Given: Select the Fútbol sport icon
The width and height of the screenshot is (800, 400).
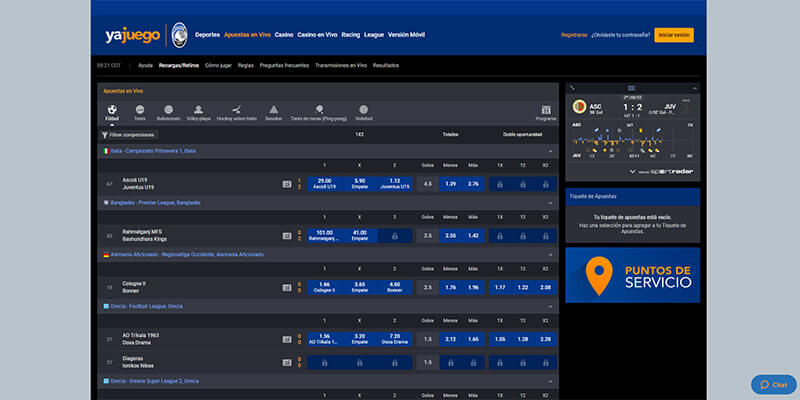Looking at the screenshot, I should [112, 110].
